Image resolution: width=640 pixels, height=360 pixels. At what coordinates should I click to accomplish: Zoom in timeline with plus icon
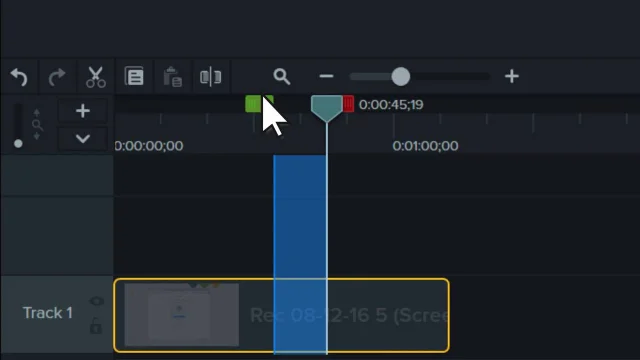(x=511, y=76)
